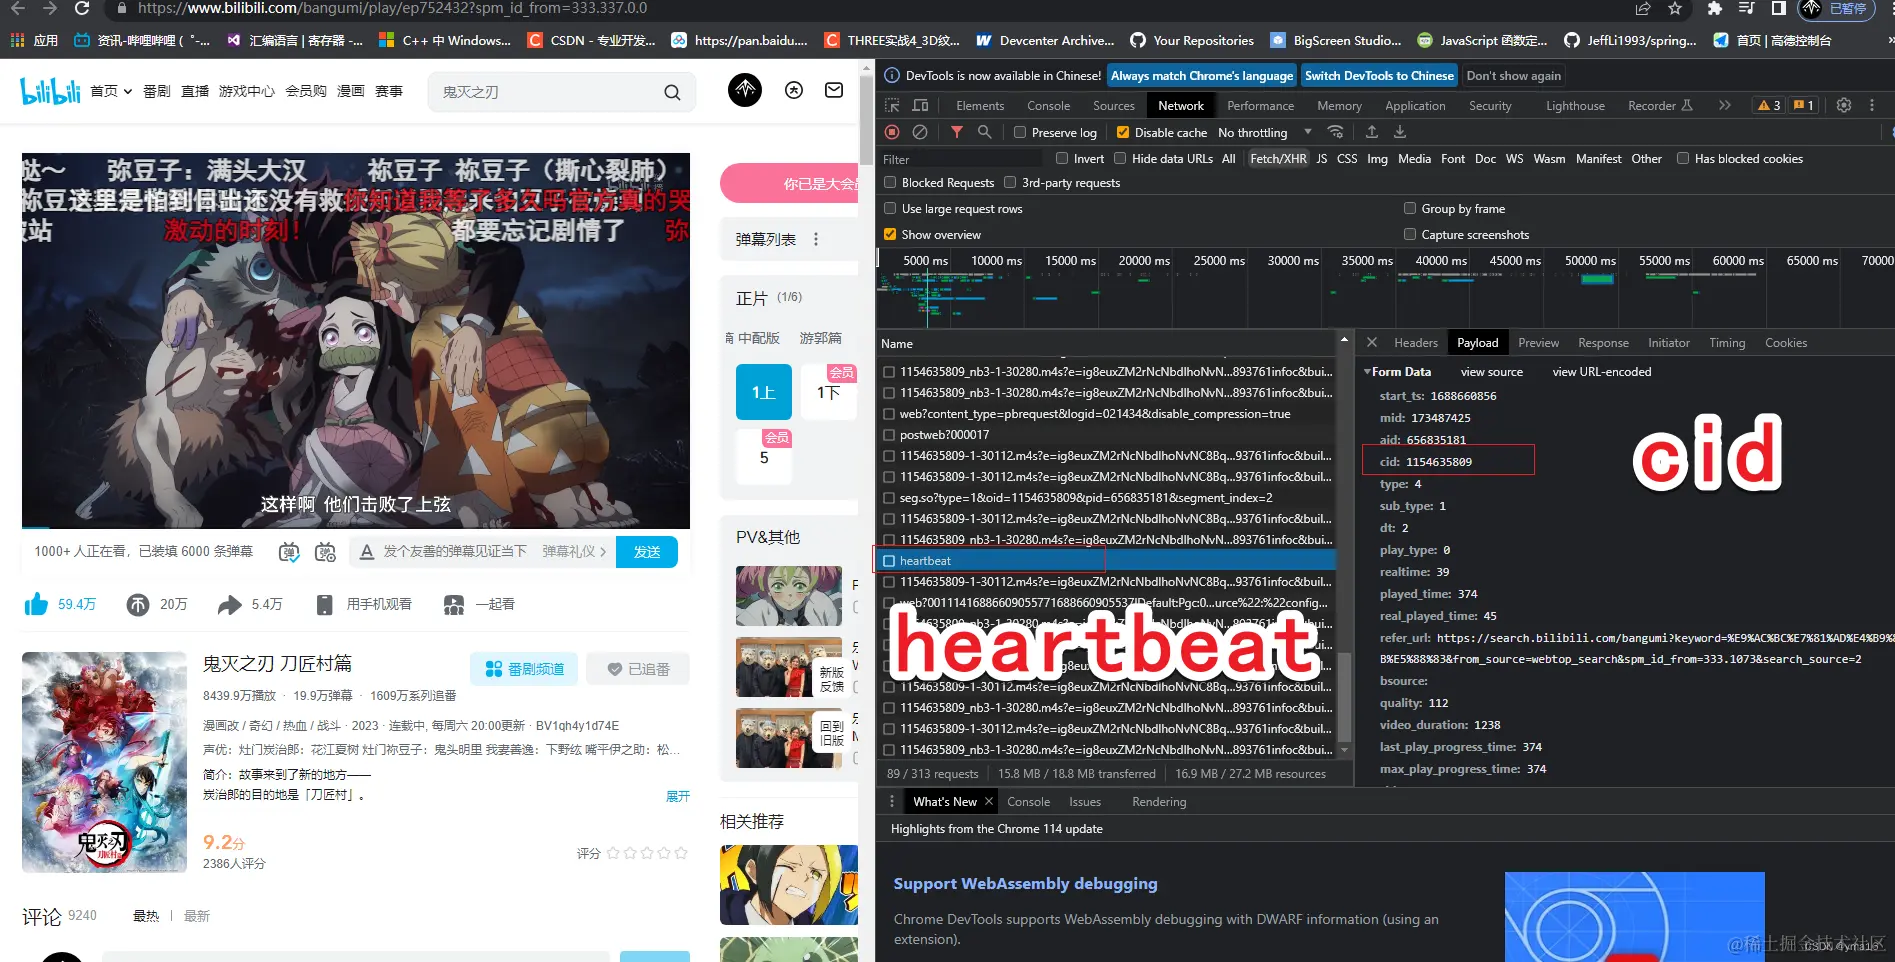This screenshot has width=1895, height=962.
Task: Click Don't show again button
Action: (x=1513, y=75)
